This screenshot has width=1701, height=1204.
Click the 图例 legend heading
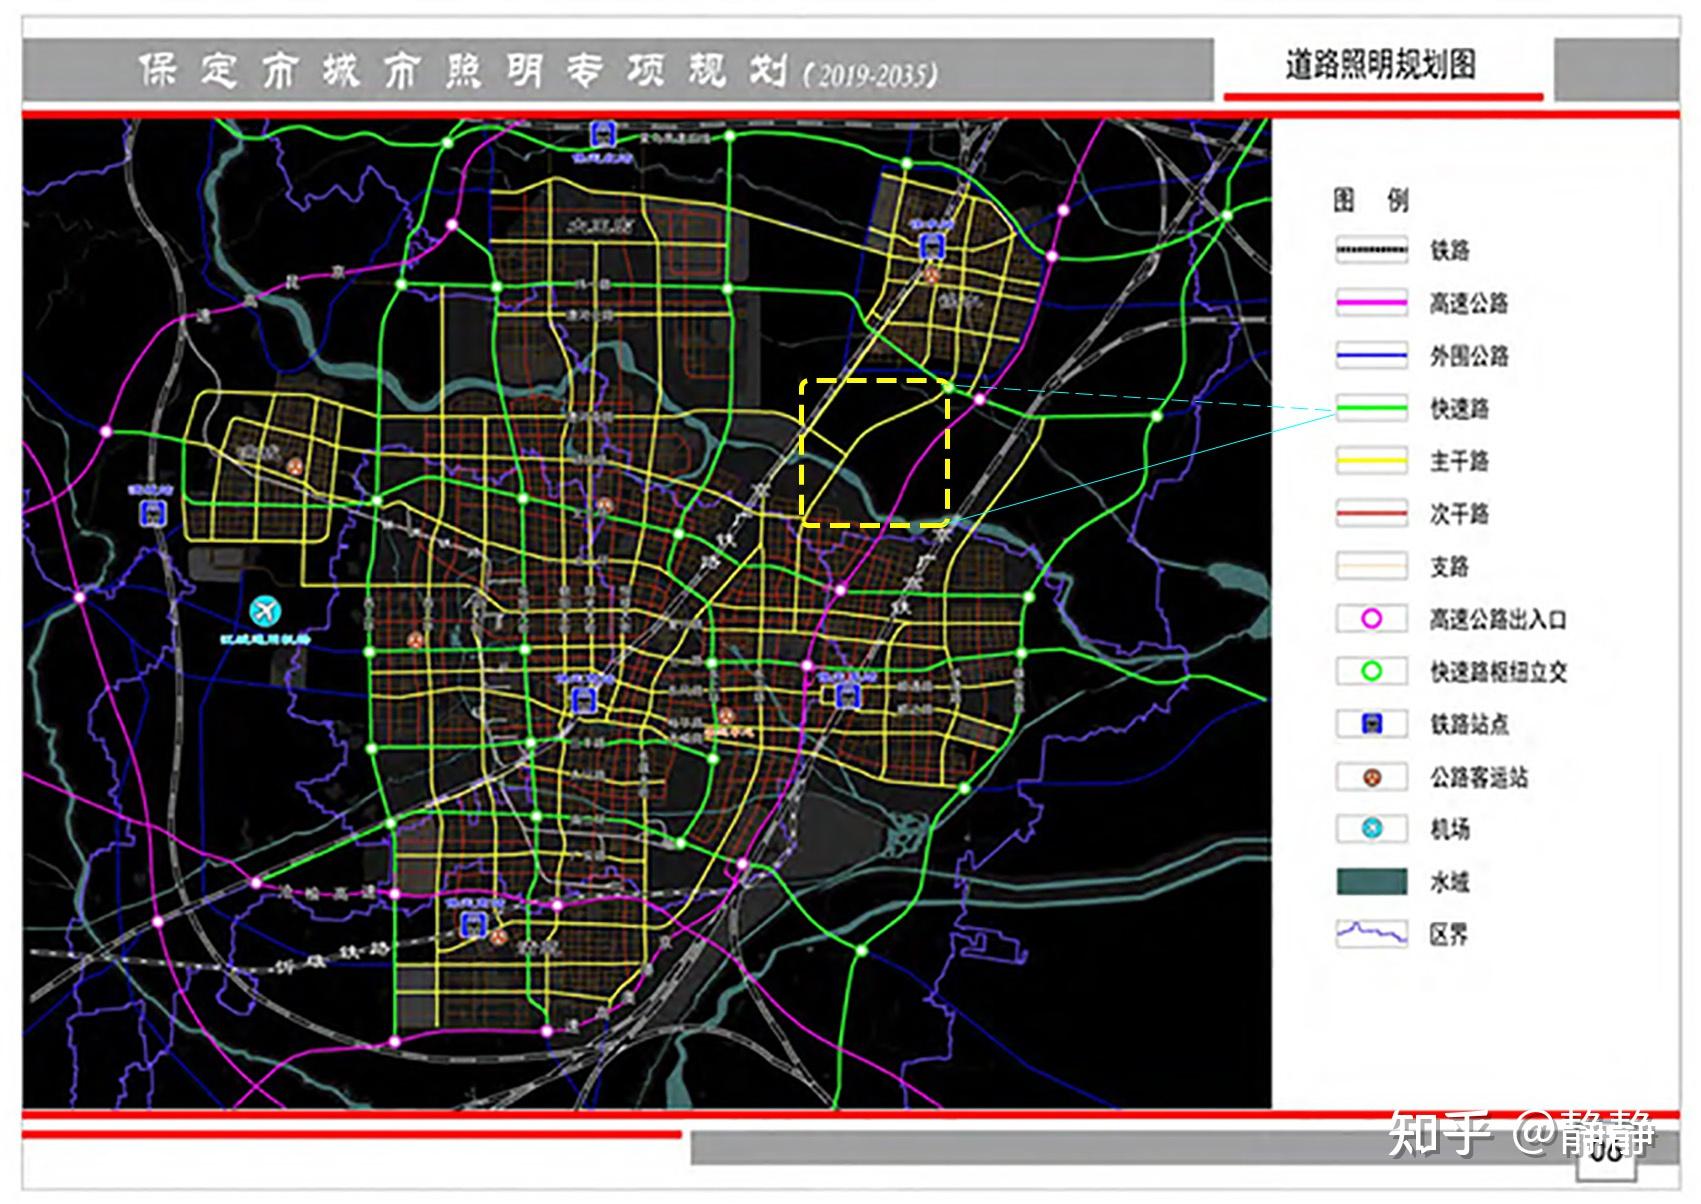(x=1371, y=200)
